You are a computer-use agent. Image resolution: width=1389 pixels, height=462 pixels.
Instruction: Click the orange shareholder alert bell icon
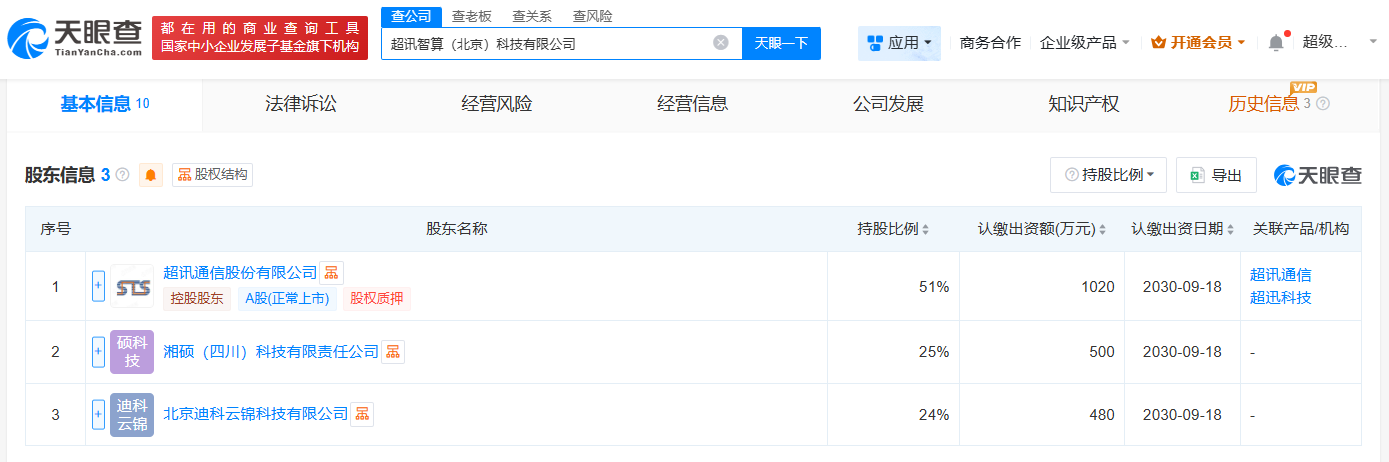pyautogui.click(x=151, y=175)
